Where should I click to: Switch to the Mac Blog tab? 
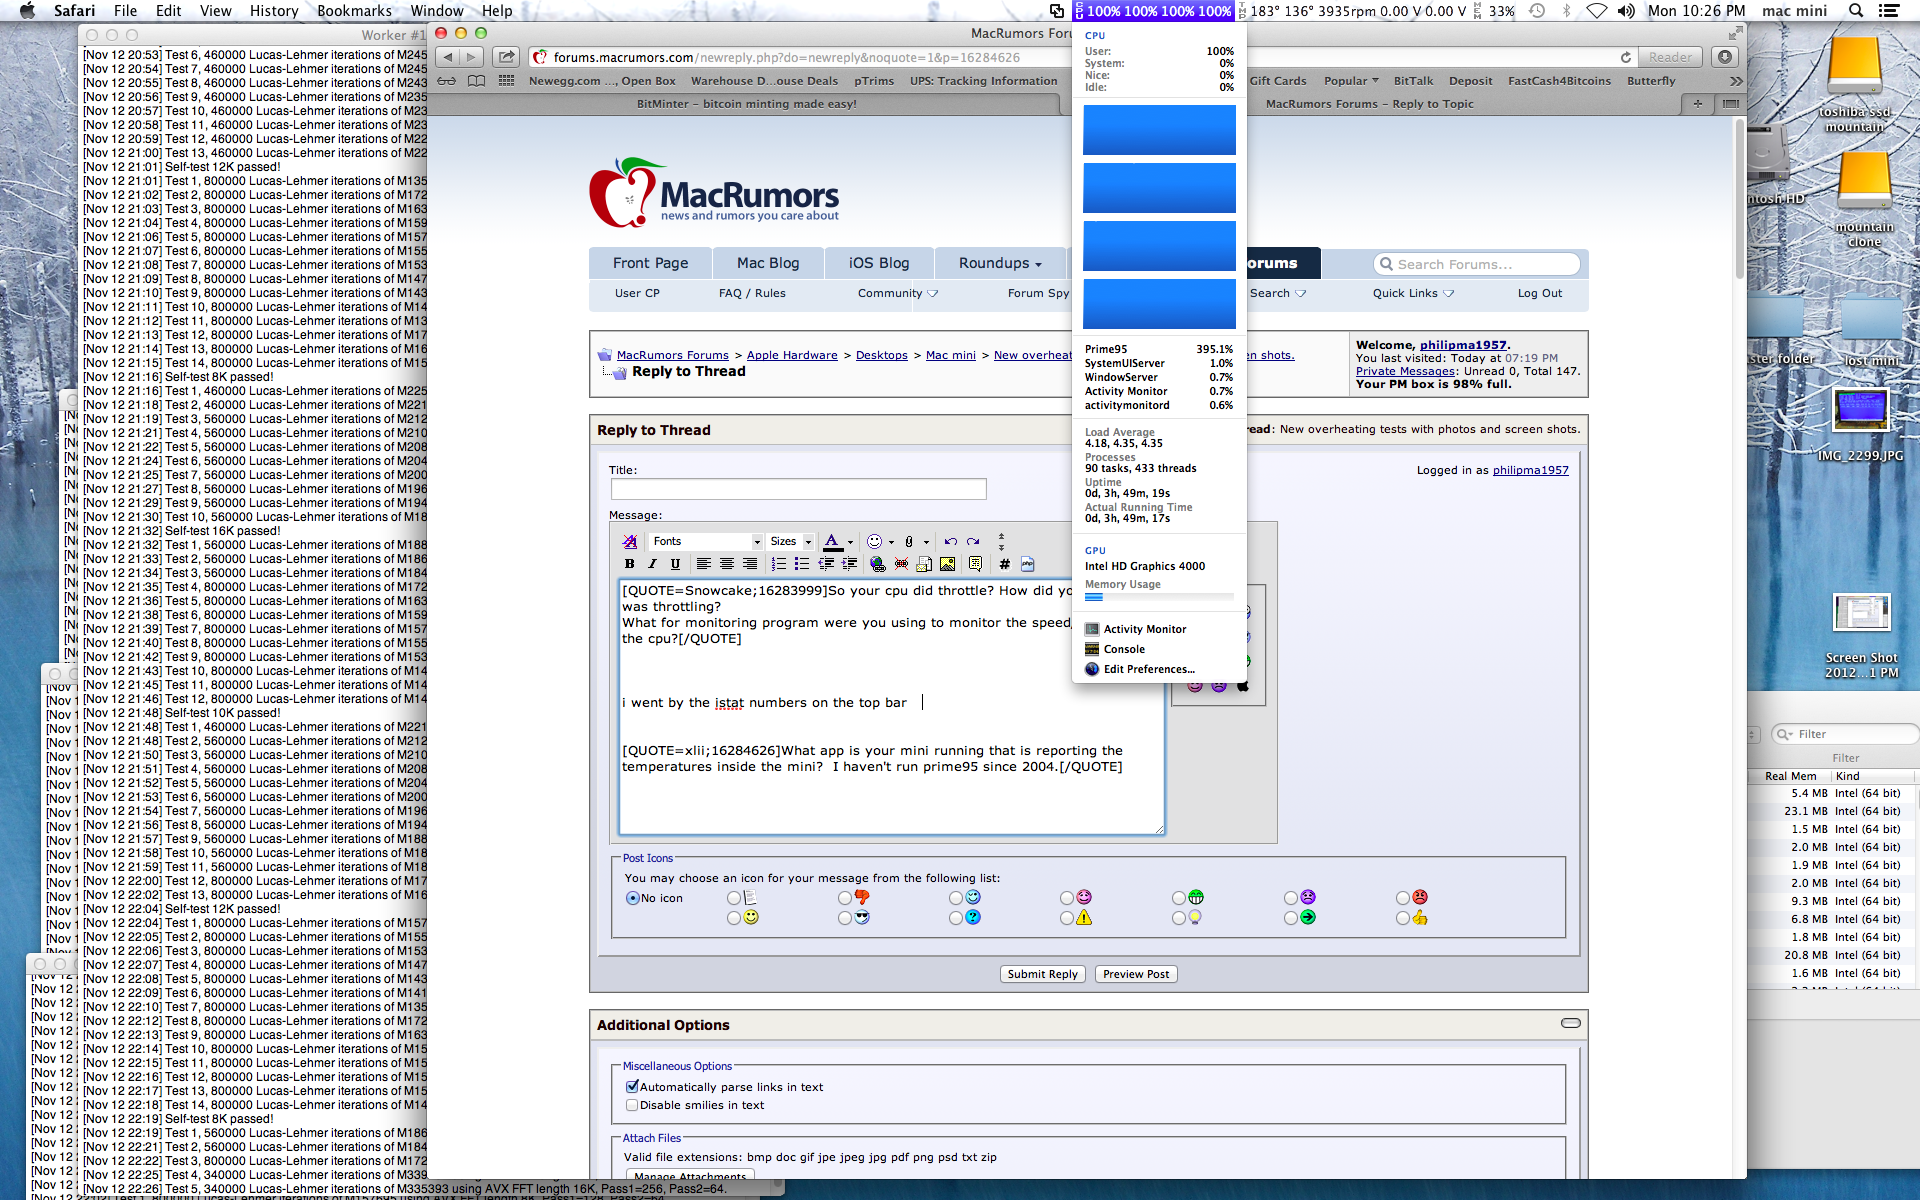pos(767,263)
